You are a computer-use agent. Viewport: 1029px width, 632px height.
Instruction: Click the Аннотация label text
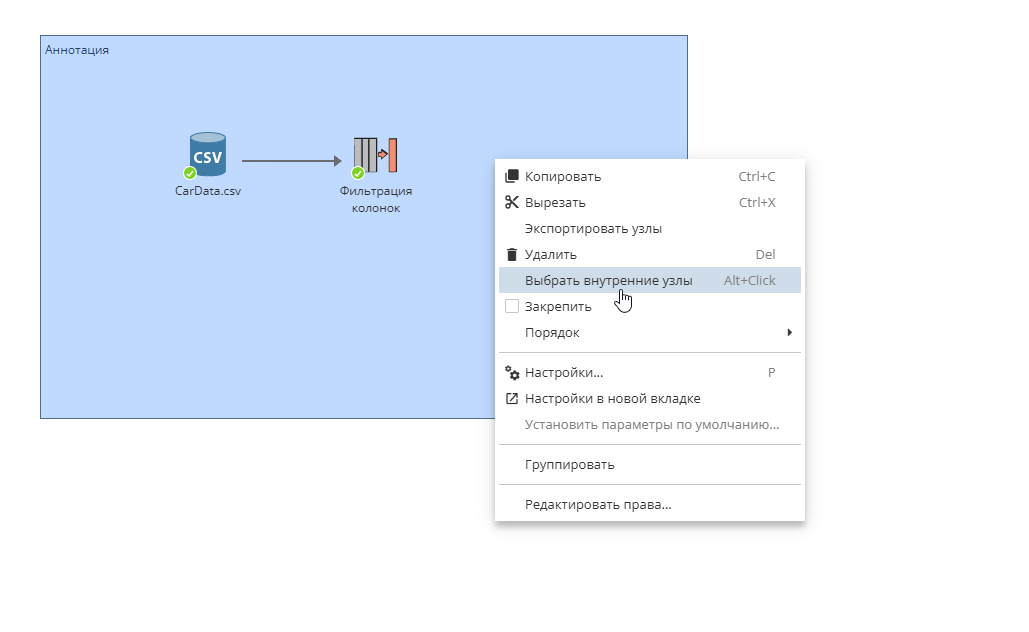pyautogui.click(x=75, y=48)
